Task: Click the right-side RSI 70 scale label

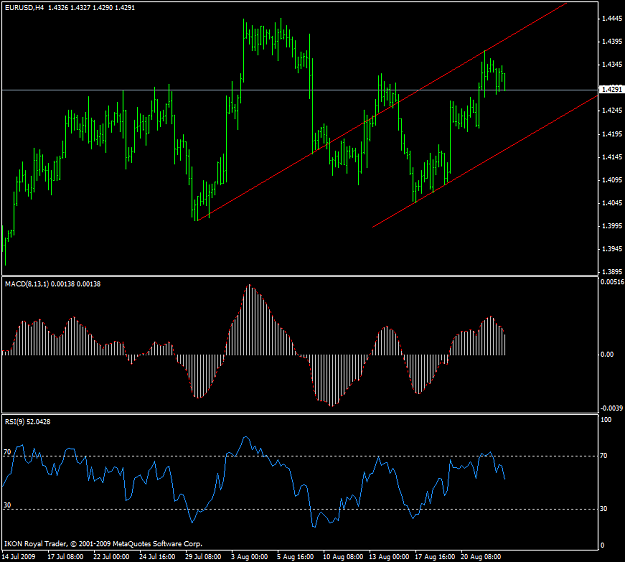Action: [x=604, y=456]
